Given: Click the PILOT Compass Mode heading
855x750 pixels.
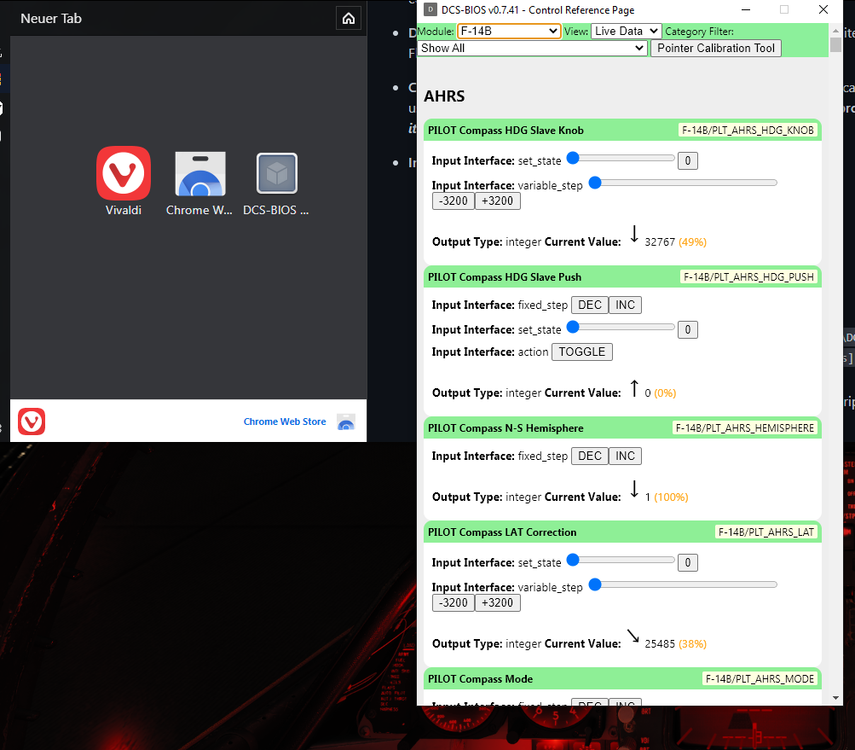Looking at the screenshot, I should click(x=480, y=679).
